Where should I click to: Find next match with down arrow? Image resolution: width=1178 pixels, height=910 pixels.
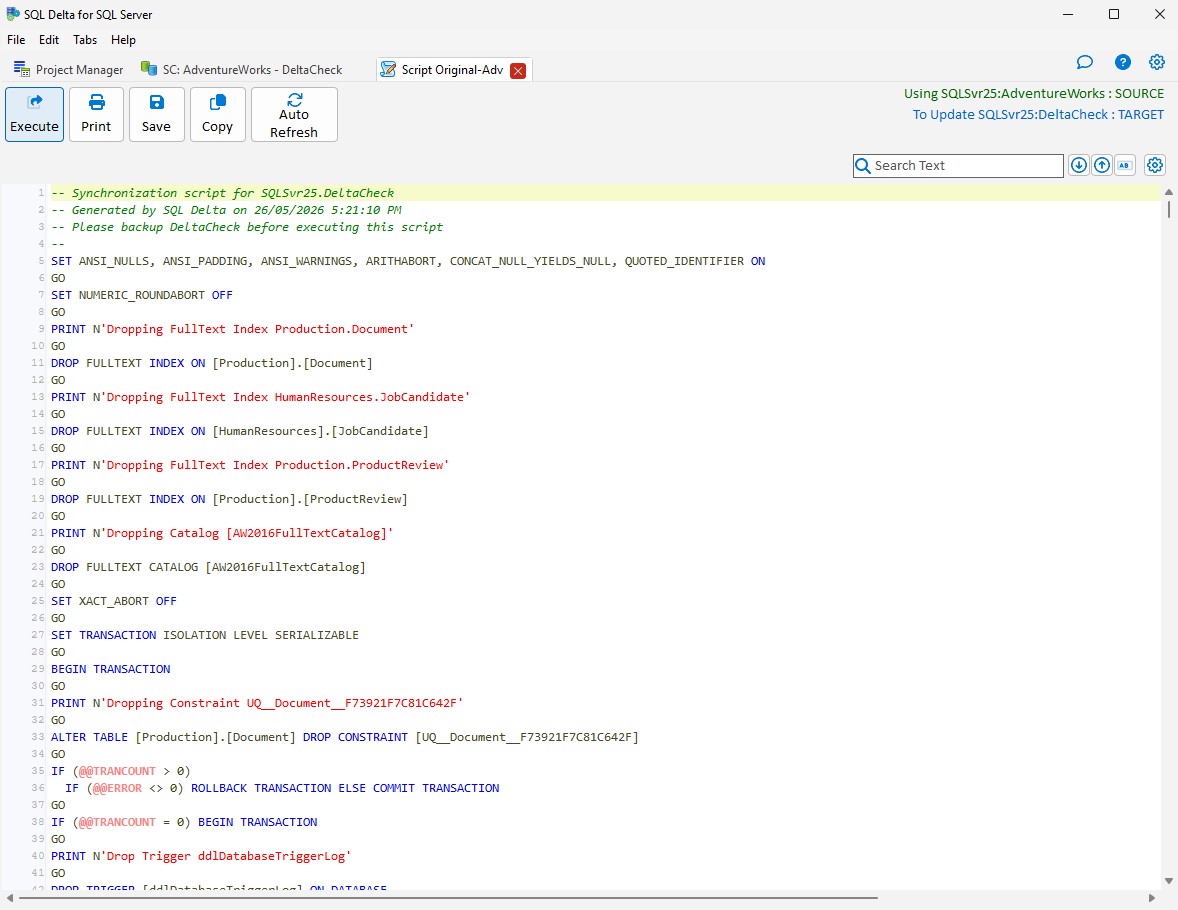click(x=1078, y=165)
